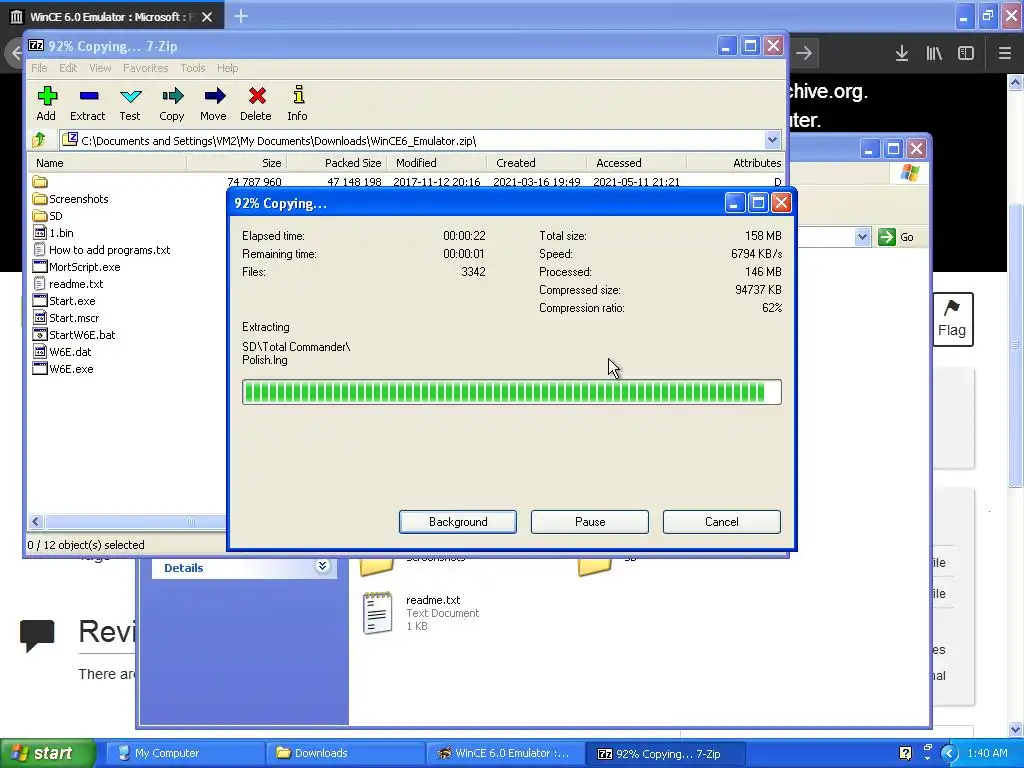Click the Extract toolbar icon
1024x768 pixels.
pyautogui.click(x=88, y=104)
